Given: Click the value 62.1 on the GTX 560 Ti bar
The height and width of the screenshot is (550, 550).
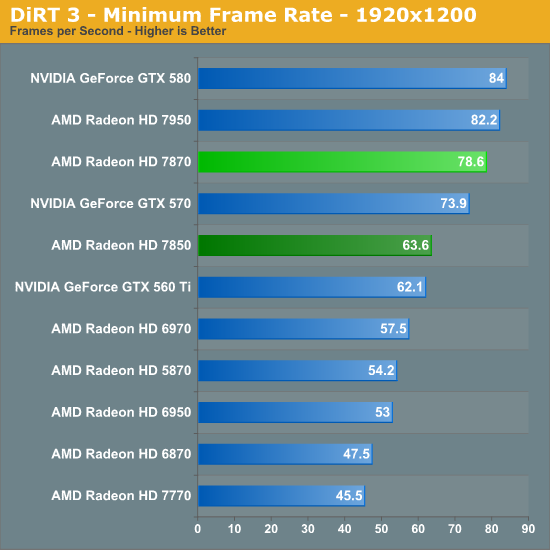Looking at the screenshot, I should (x=410, y=287).
